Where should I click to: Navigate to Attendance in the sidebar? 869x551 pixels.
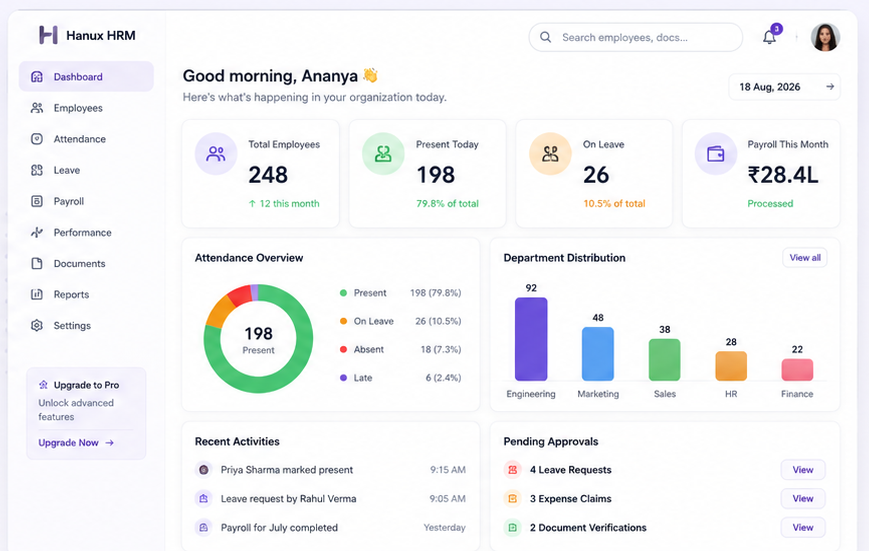86,139
